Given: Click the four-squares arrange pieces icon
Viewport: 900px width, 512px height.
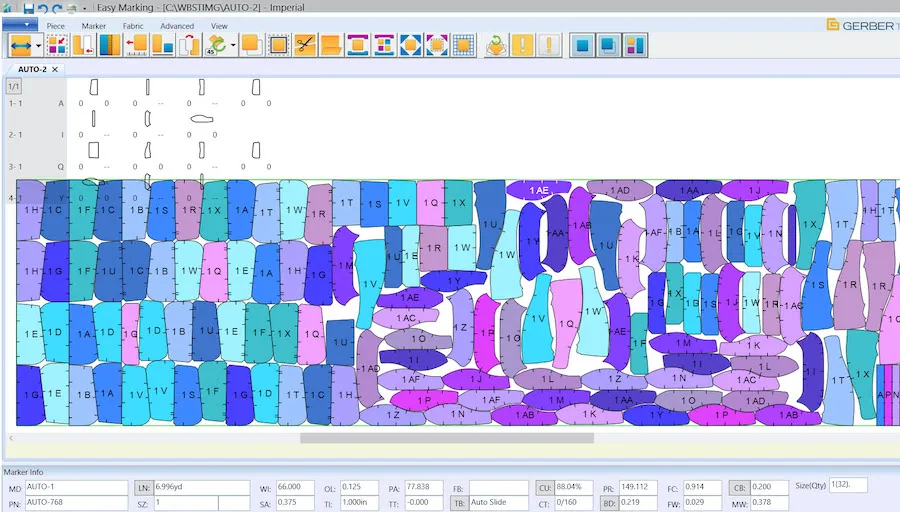Looking at the screenshot, I should click(x=57, y=45).
